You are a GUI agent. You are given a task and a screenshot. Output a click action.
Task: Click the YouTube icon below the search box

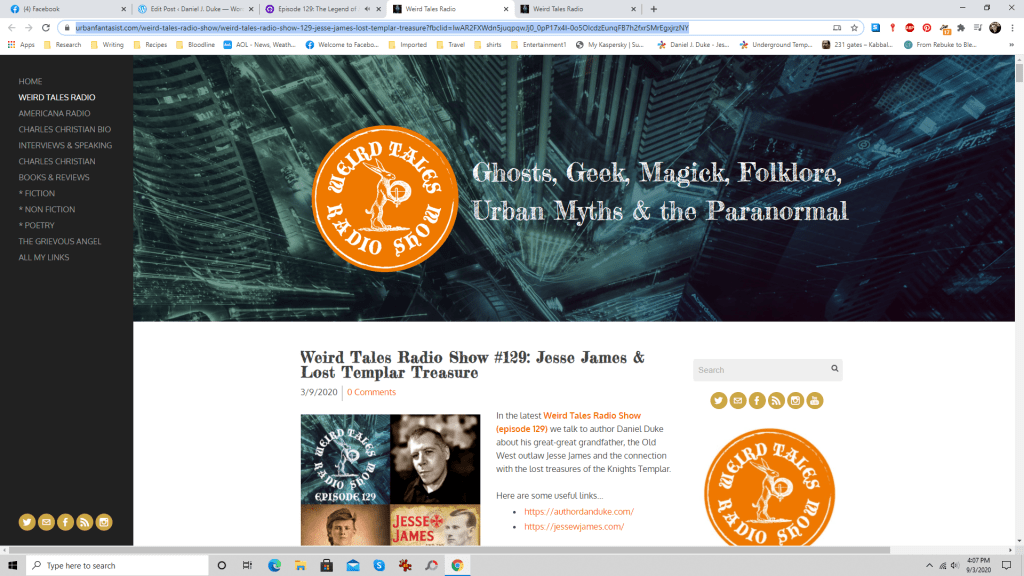[x=815, y=401]
